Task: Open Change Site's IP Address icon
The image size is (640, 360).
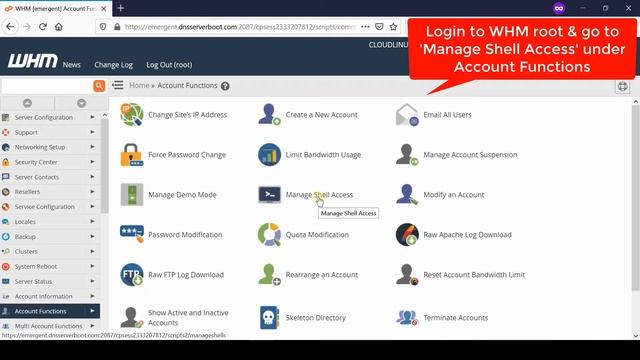Action: pos(131,115)
